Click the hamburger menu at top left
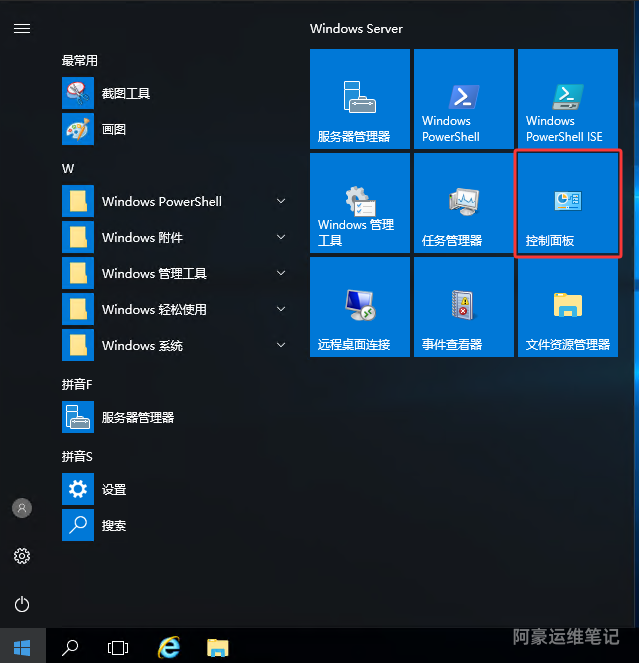The width and height of the screenshot is (639, 663). [x=22, y=28]
